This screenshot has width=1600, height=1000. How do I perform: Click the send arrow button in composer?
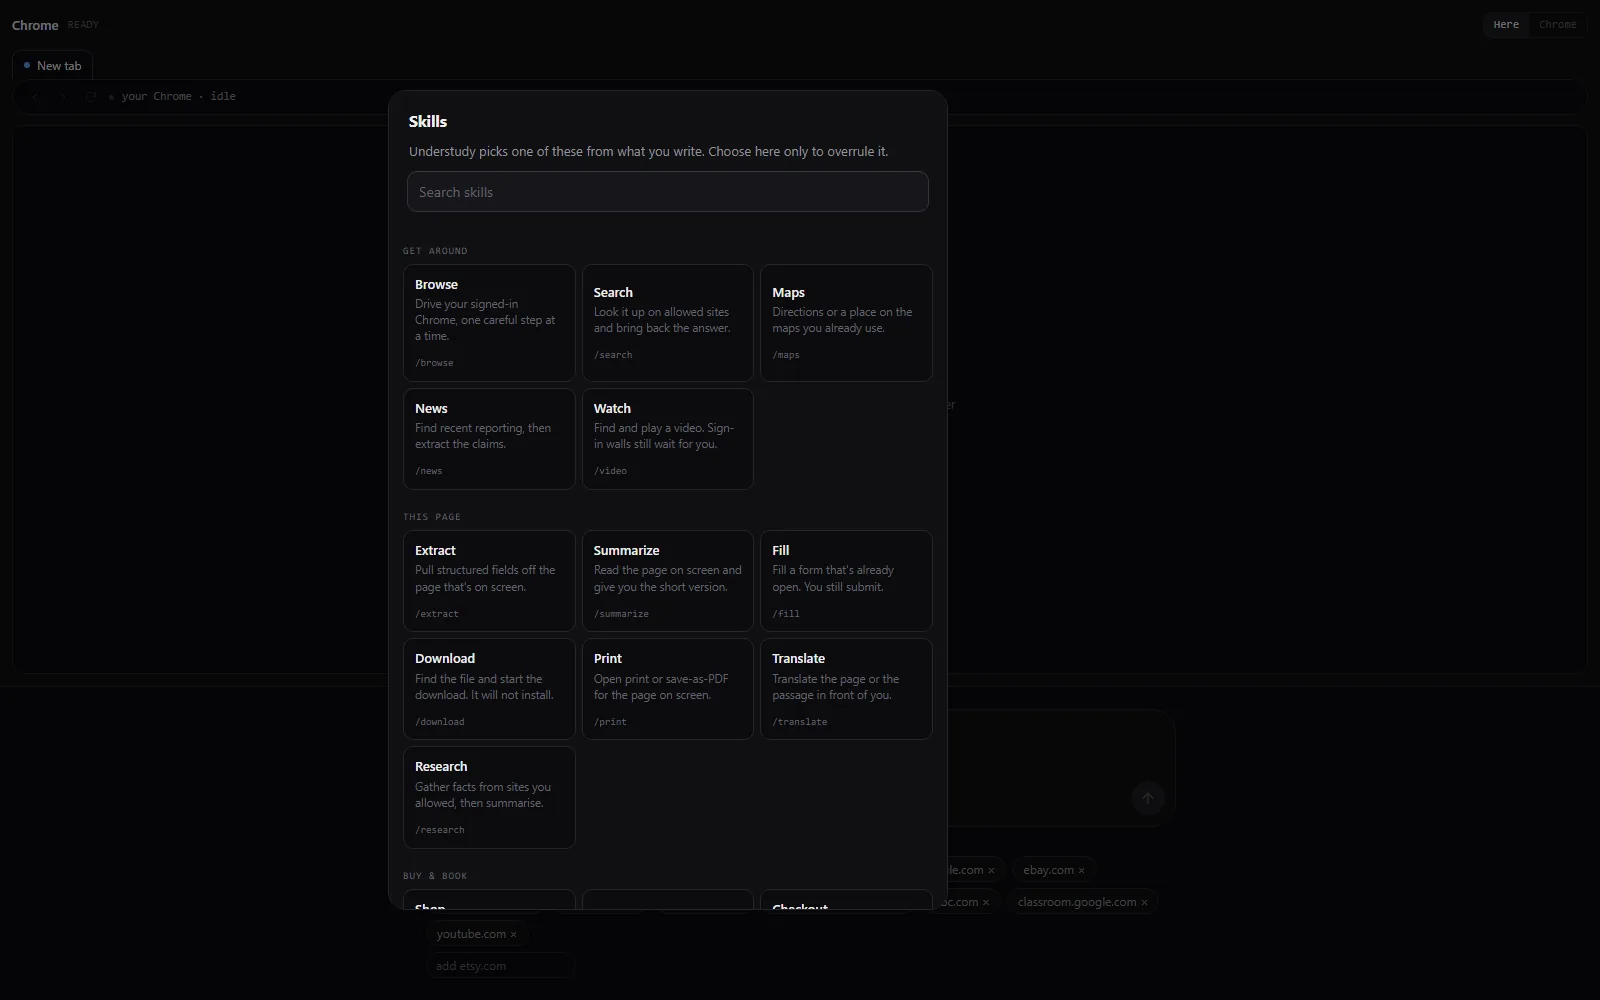tap(1148, 798)
